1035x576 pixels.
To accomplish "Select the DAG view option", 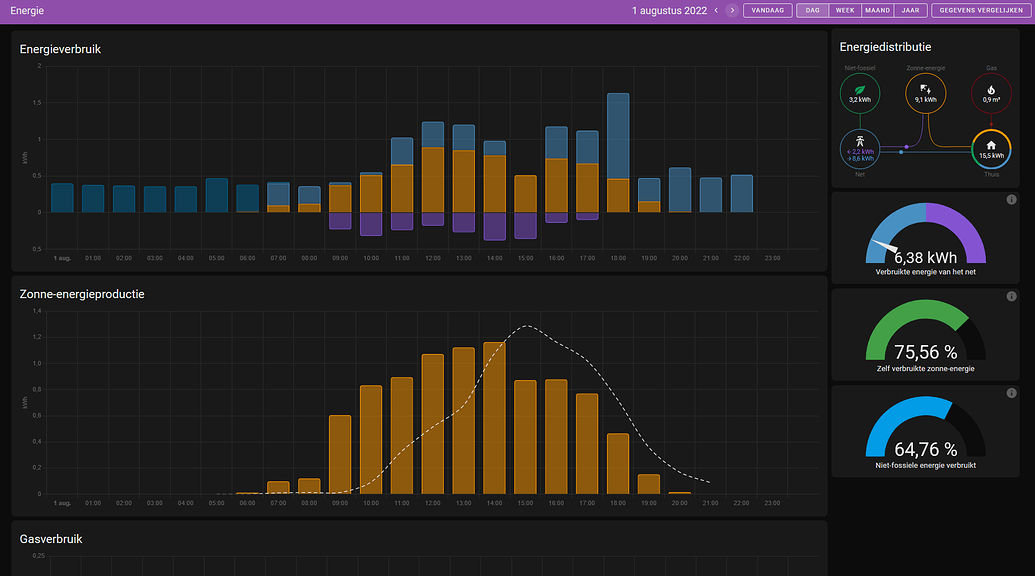I will tap(812, 10).
